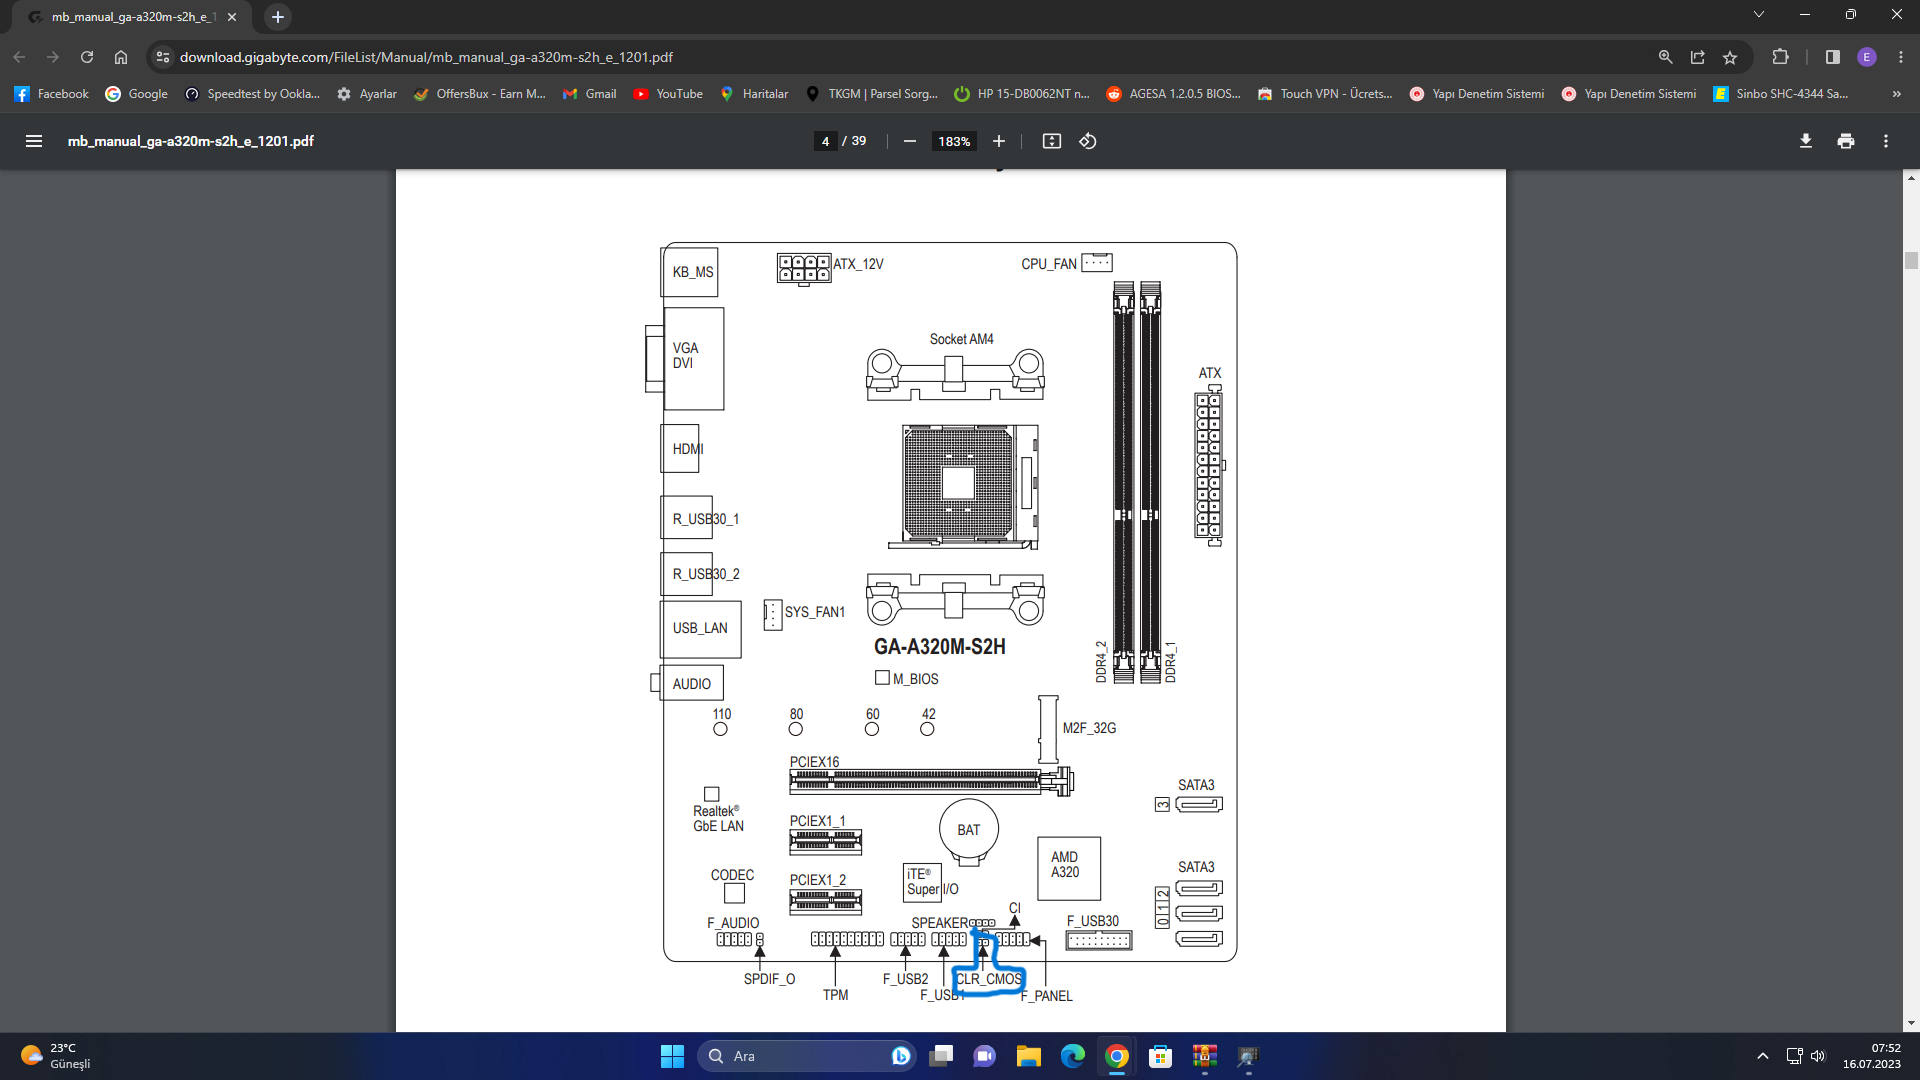
Task: Open the Ayarlar bookmark
Action: pyautogui.click(x=367, y=94)
